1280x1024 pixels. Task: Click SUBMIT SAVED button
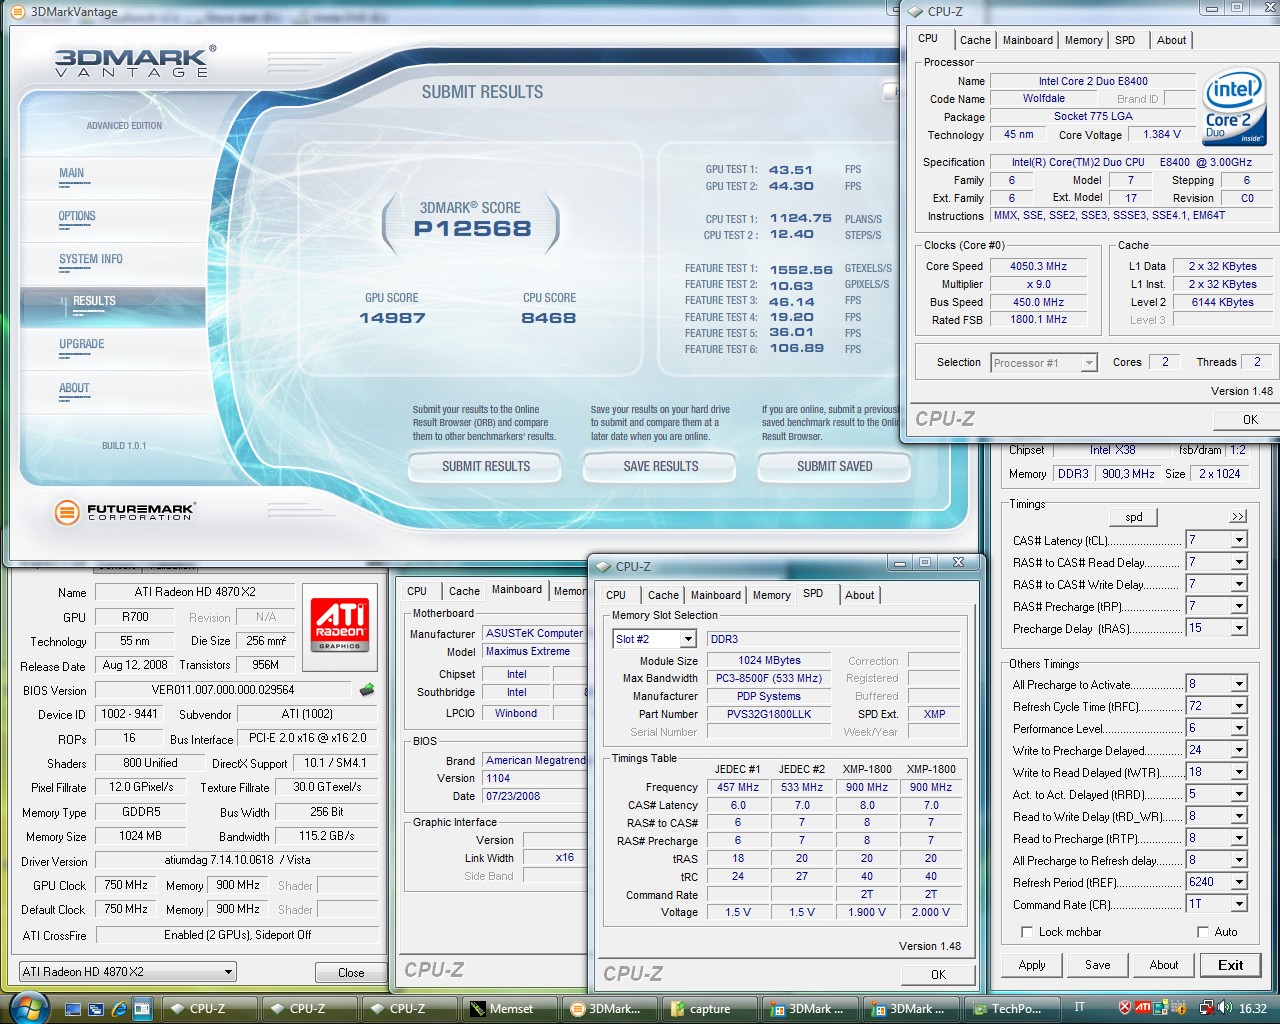click(834, 466)
